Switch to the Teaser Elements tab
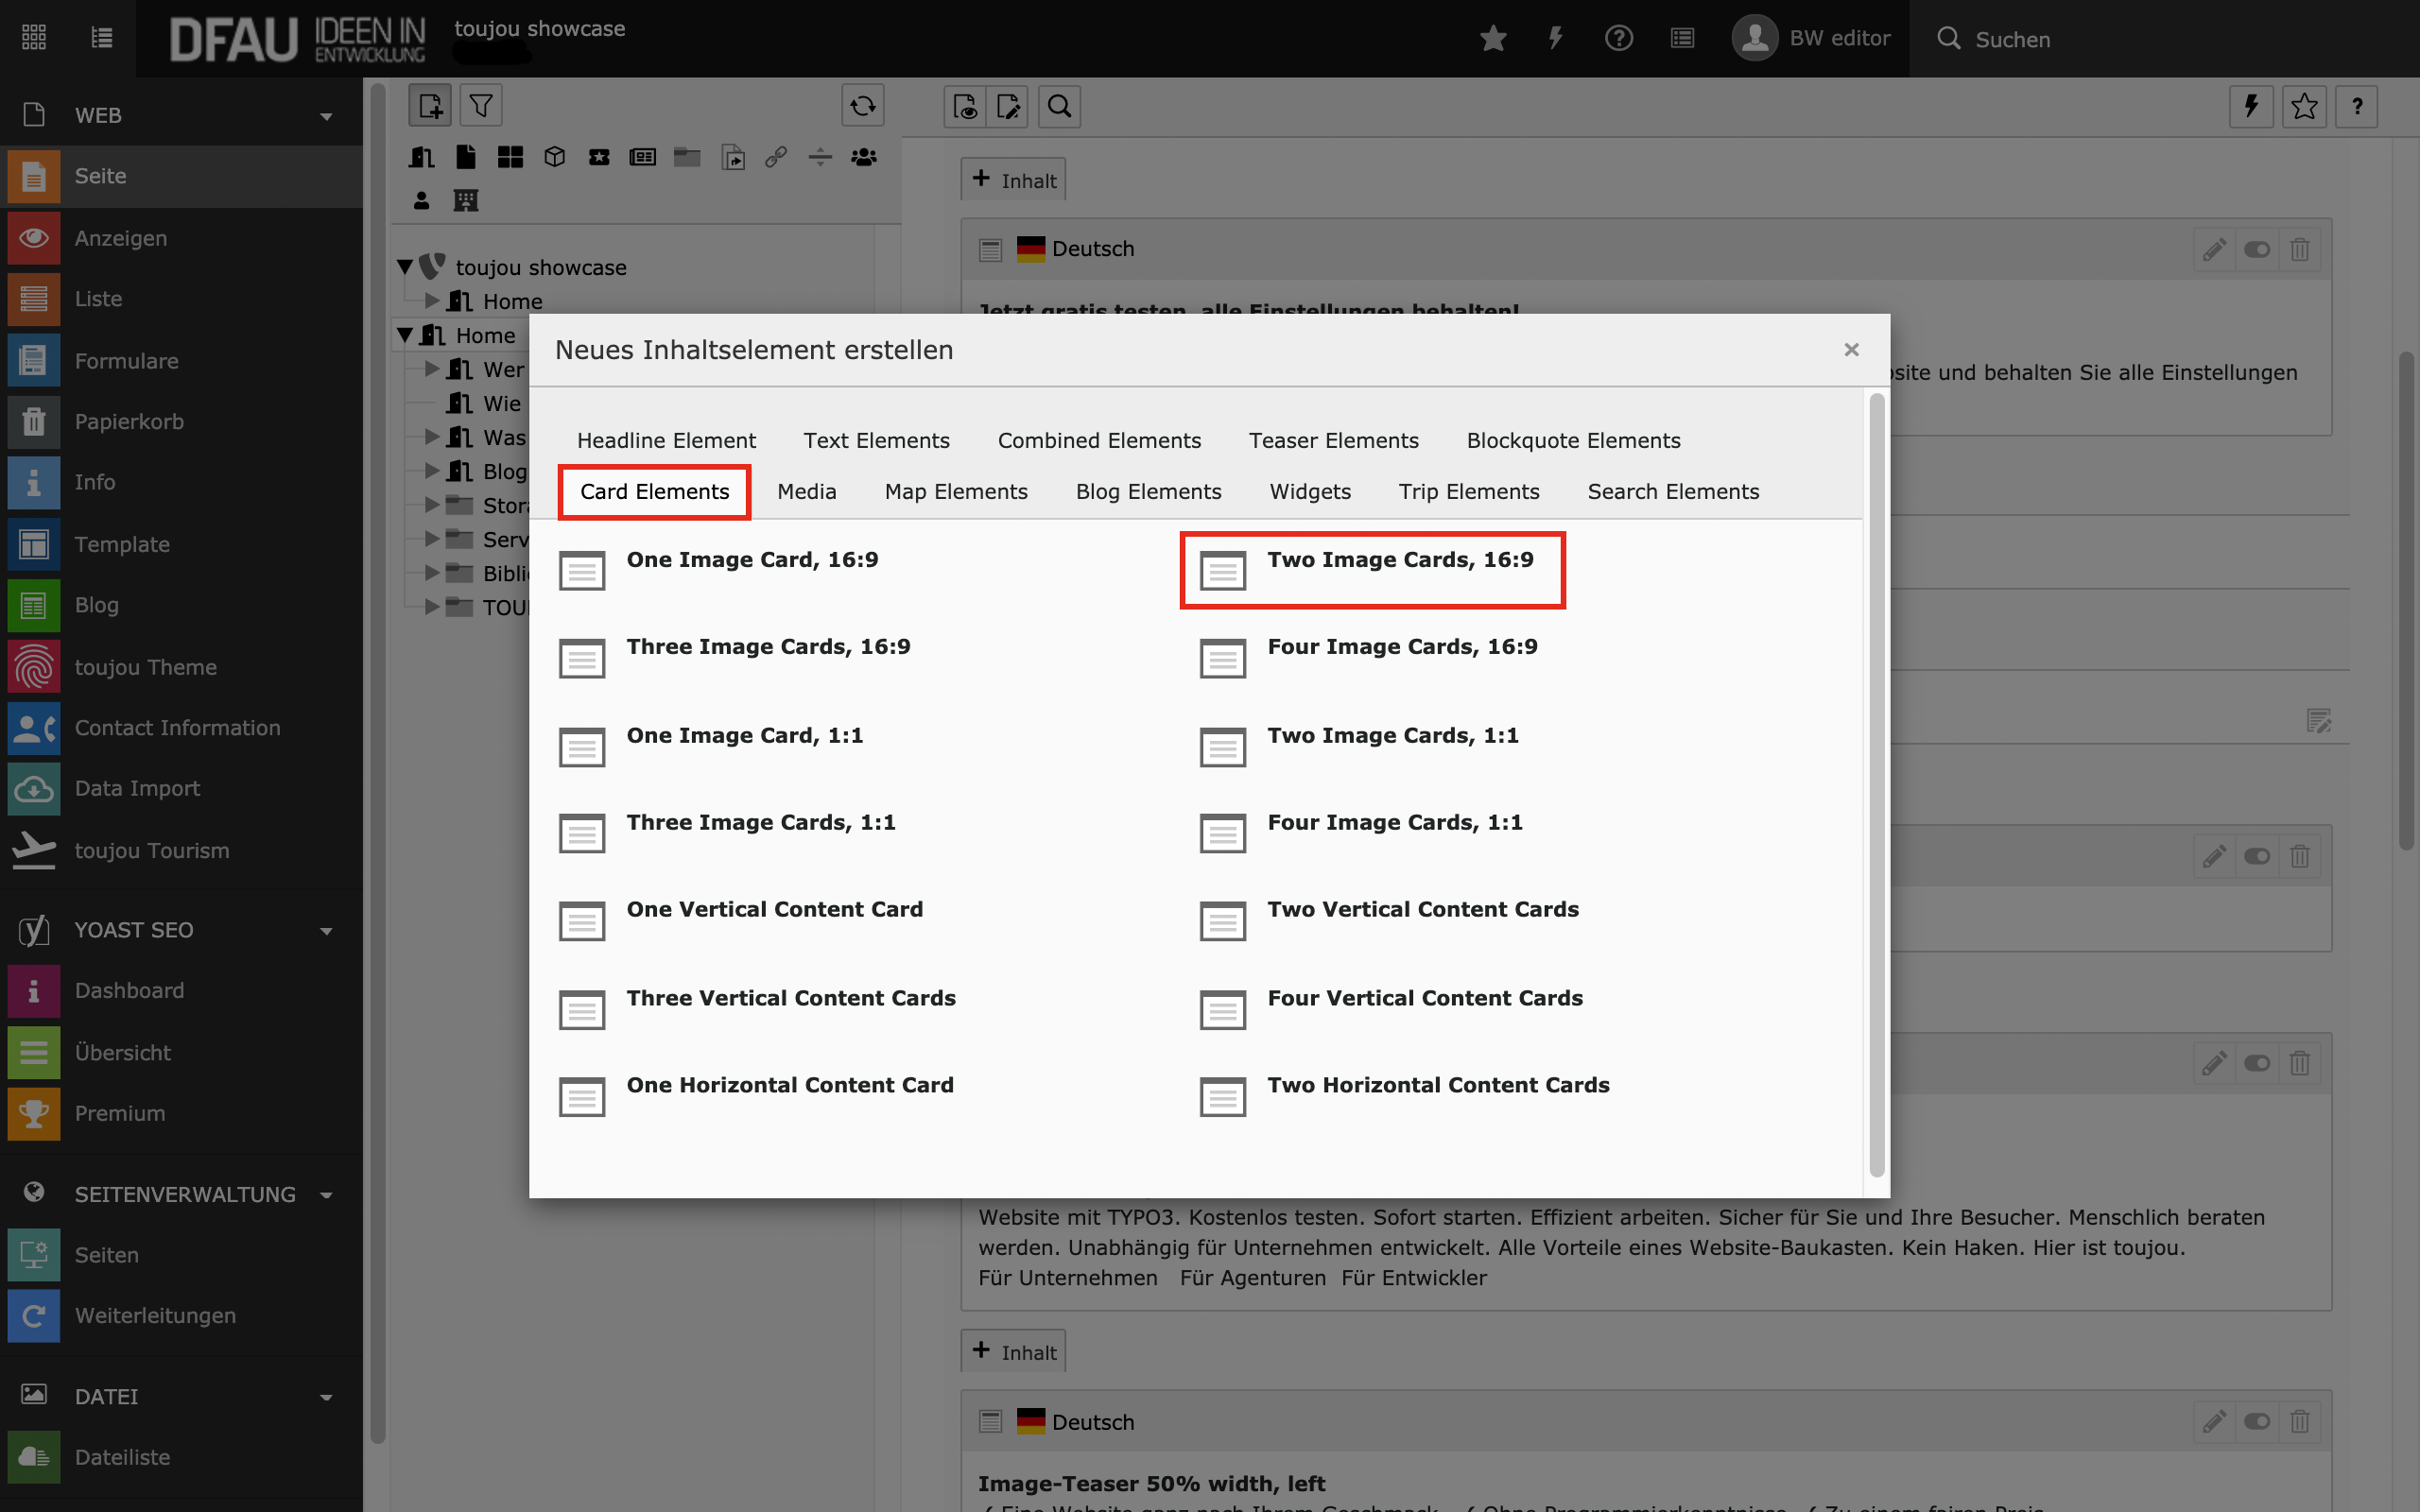The width and height of the screenshot is (2420, 1512). pyautogui.click(x=1333, y=440)
